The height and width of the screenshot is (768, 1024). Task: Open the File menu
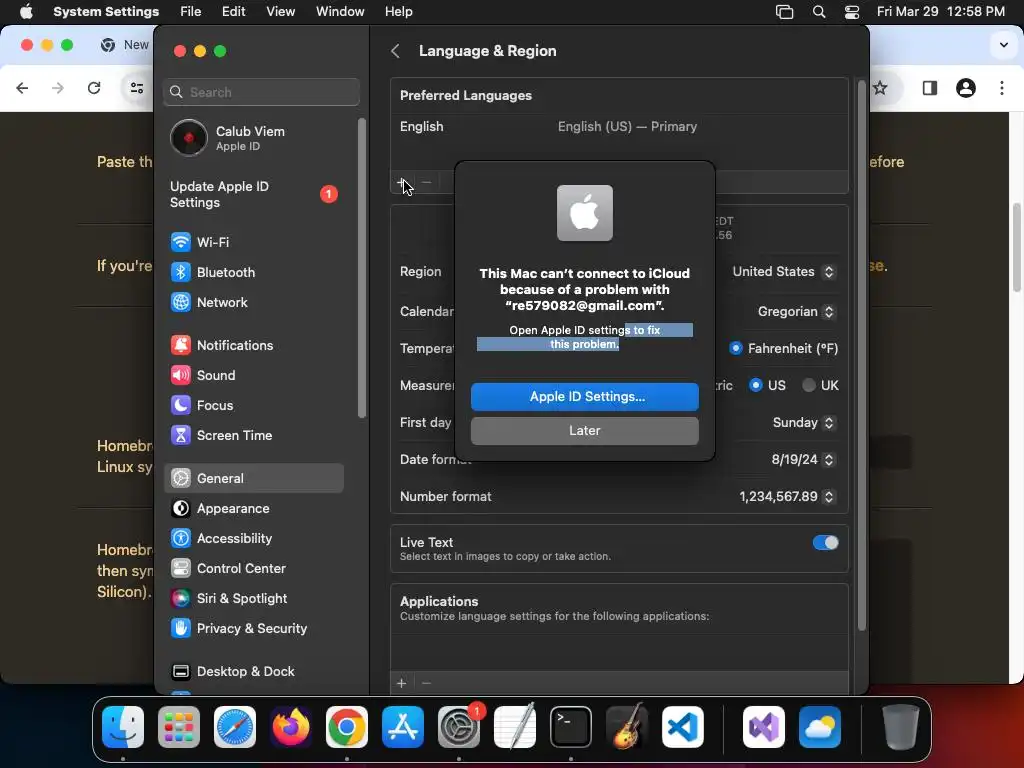tap(191, 12)
